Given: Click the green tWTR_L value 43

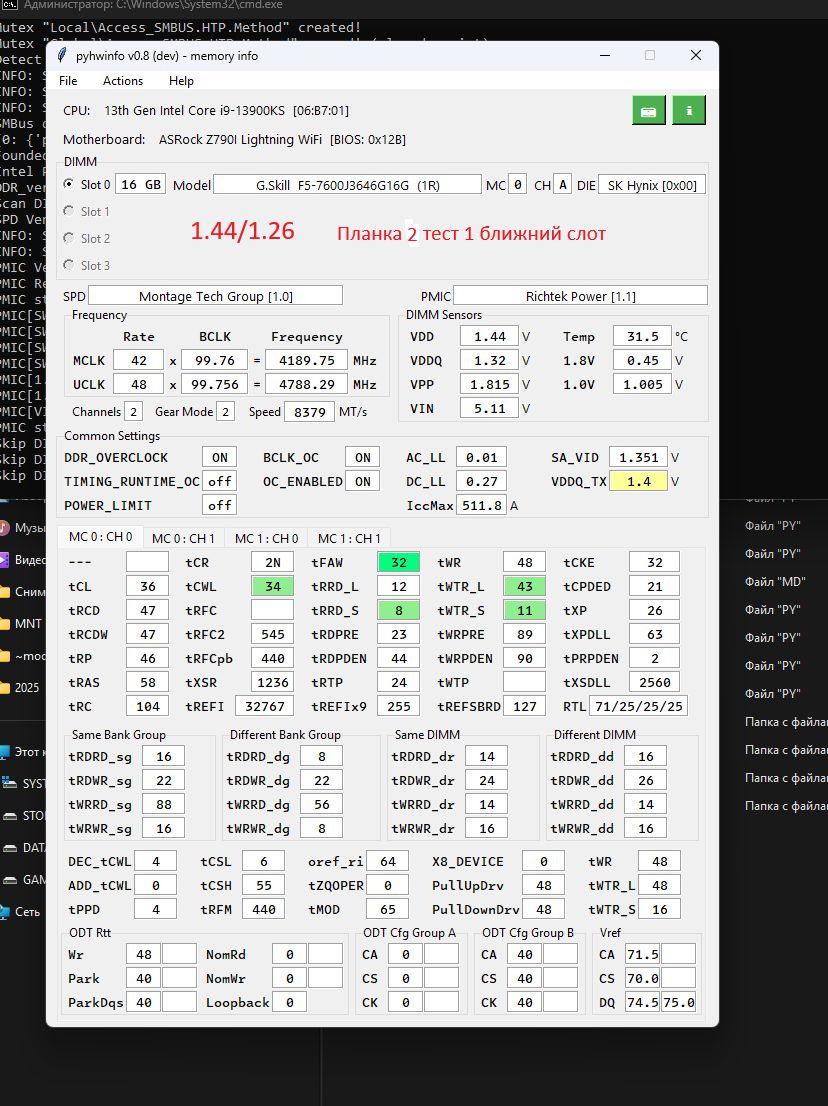Looking at the screenshot, I should point(524,586).
